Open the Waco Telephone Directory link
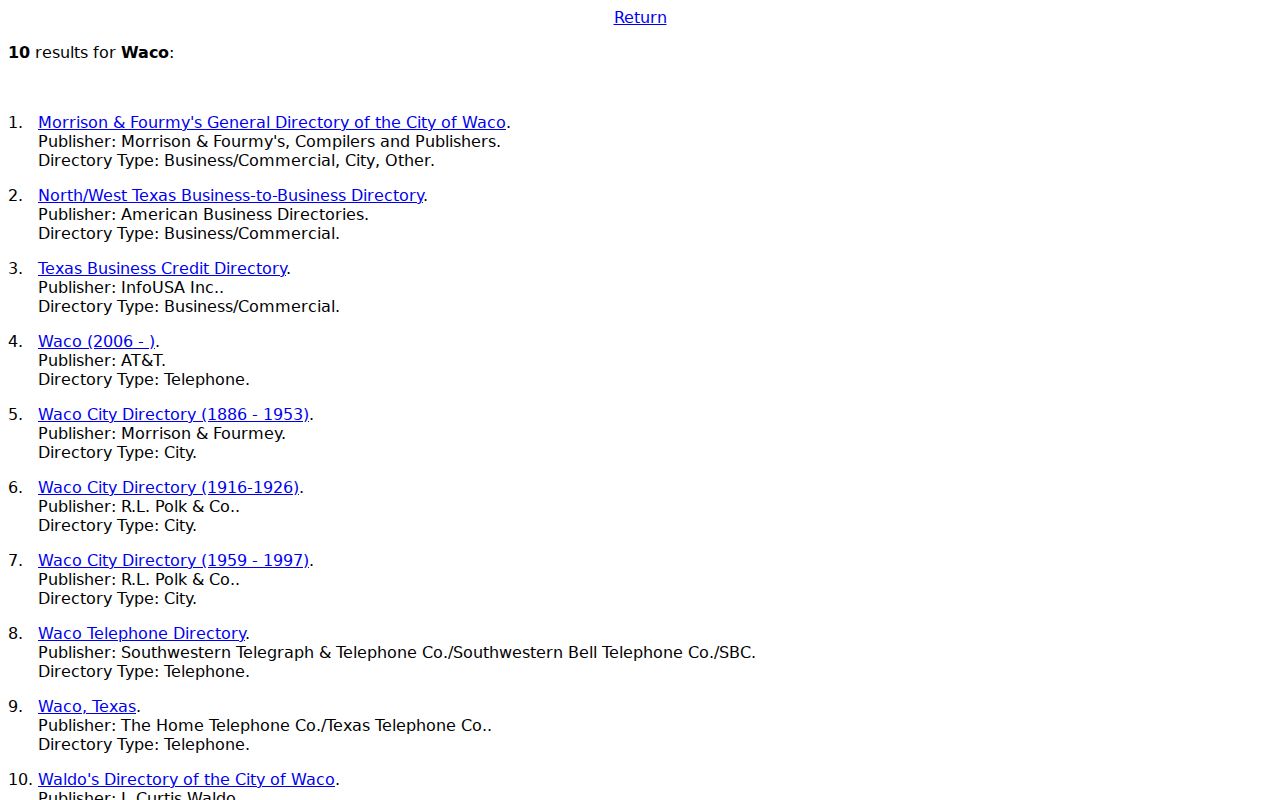The image size is (1280, 800). 142,633
